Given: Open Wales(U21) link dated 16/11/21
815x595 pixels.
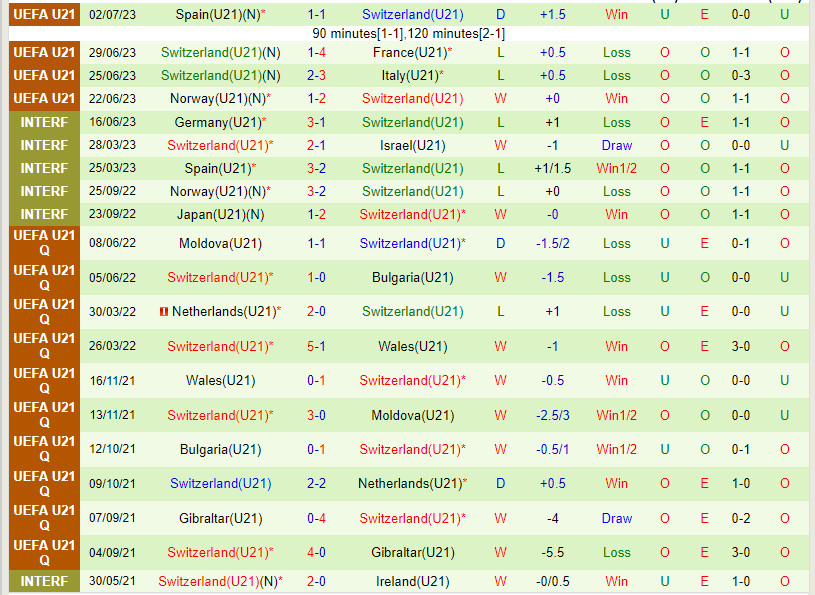Looking at the screenshot, I should coord(220,380).
